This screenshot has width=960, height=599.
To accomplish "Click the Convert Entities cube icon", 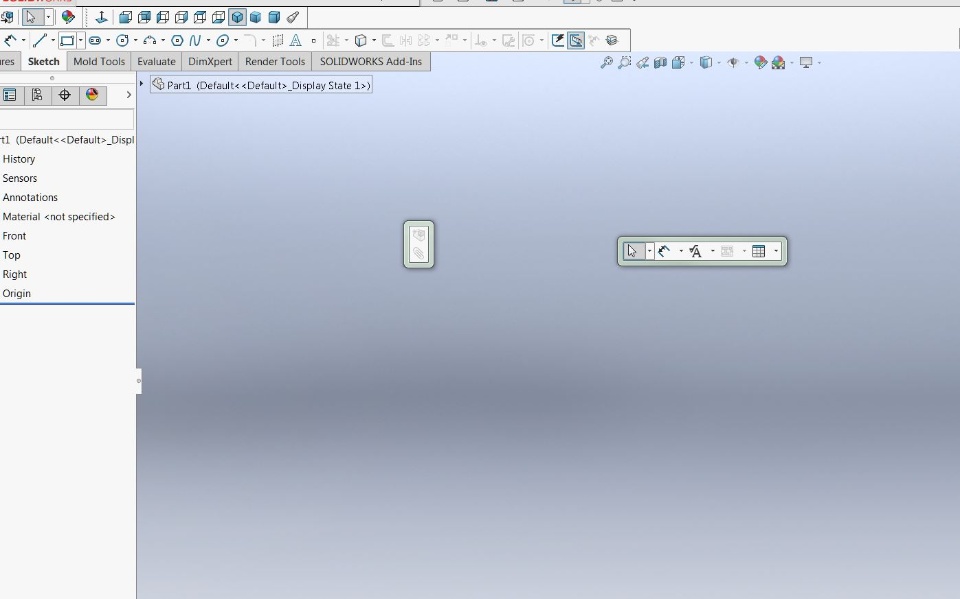I will (361, 40).
